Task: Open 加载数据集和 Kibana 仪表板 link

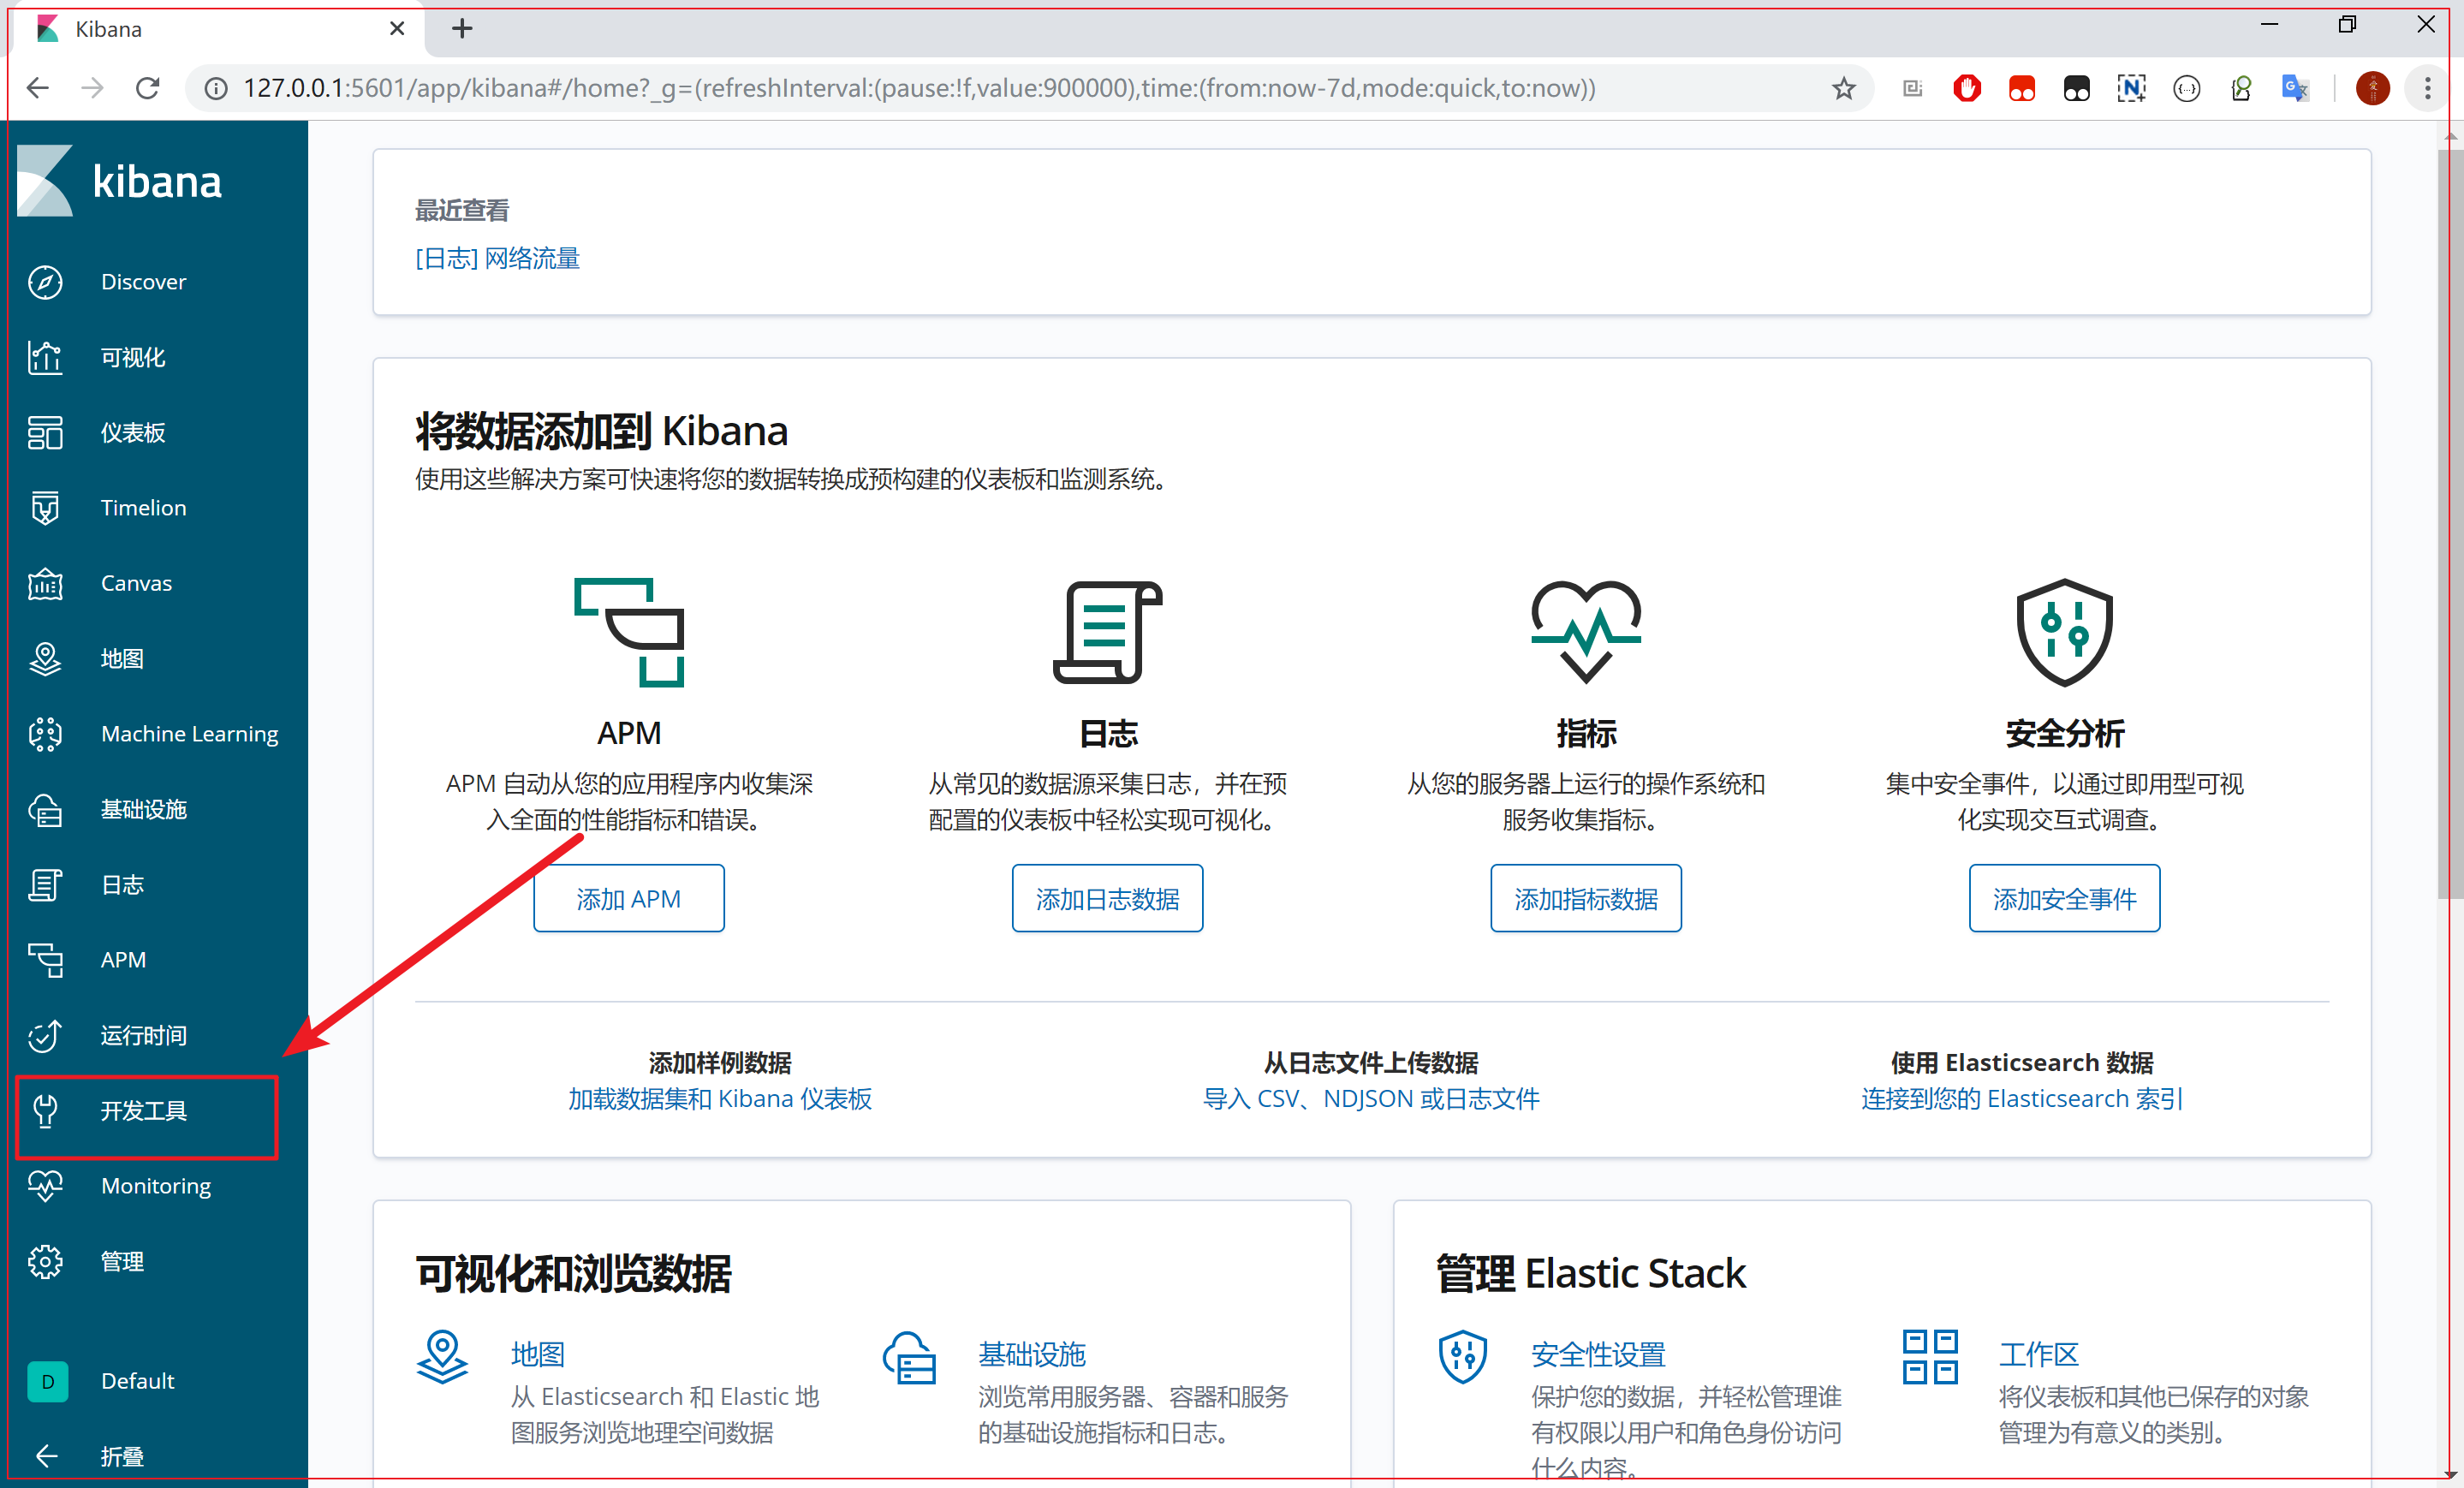Action: coord(720,1099)
